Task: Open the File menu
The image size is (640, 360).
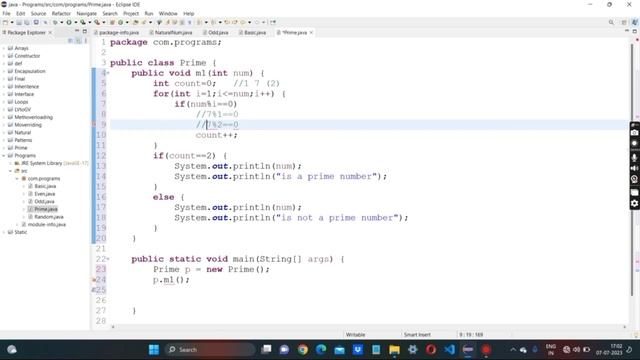Action: pyautogui.click(x=6, y=13)
